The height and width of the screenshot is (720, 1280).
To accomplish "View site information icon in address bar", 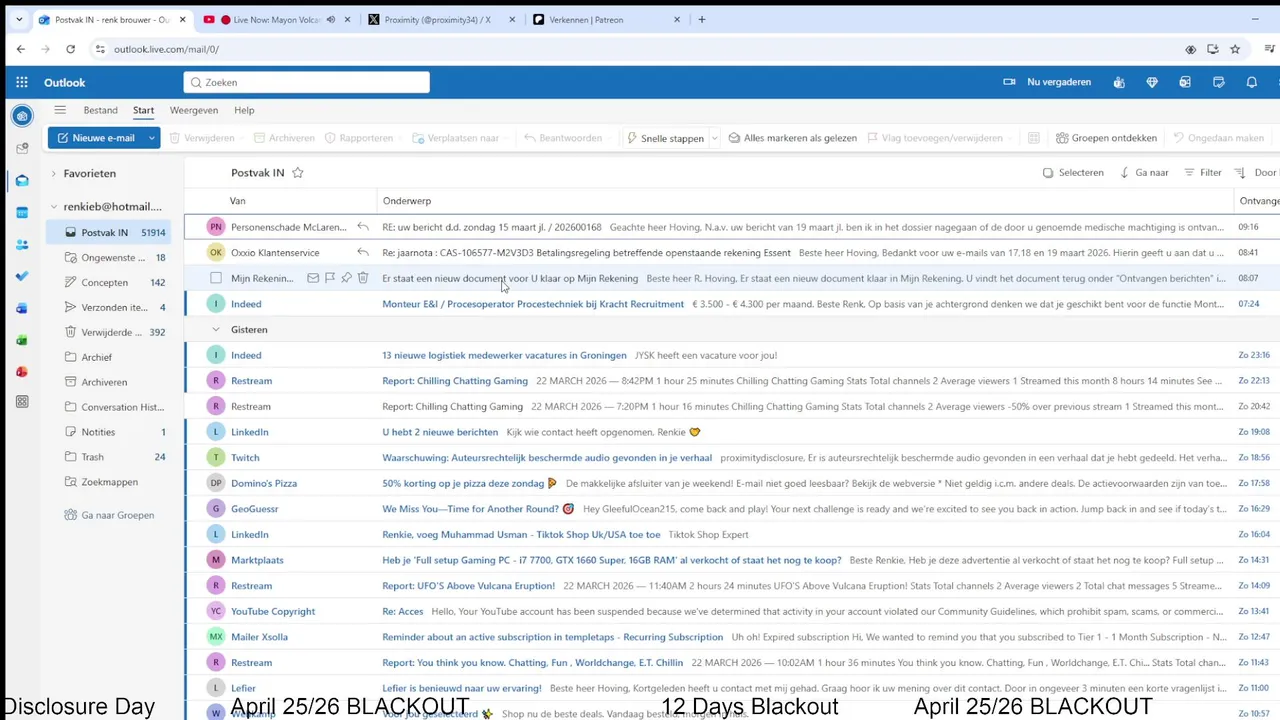I will point(99,49).
